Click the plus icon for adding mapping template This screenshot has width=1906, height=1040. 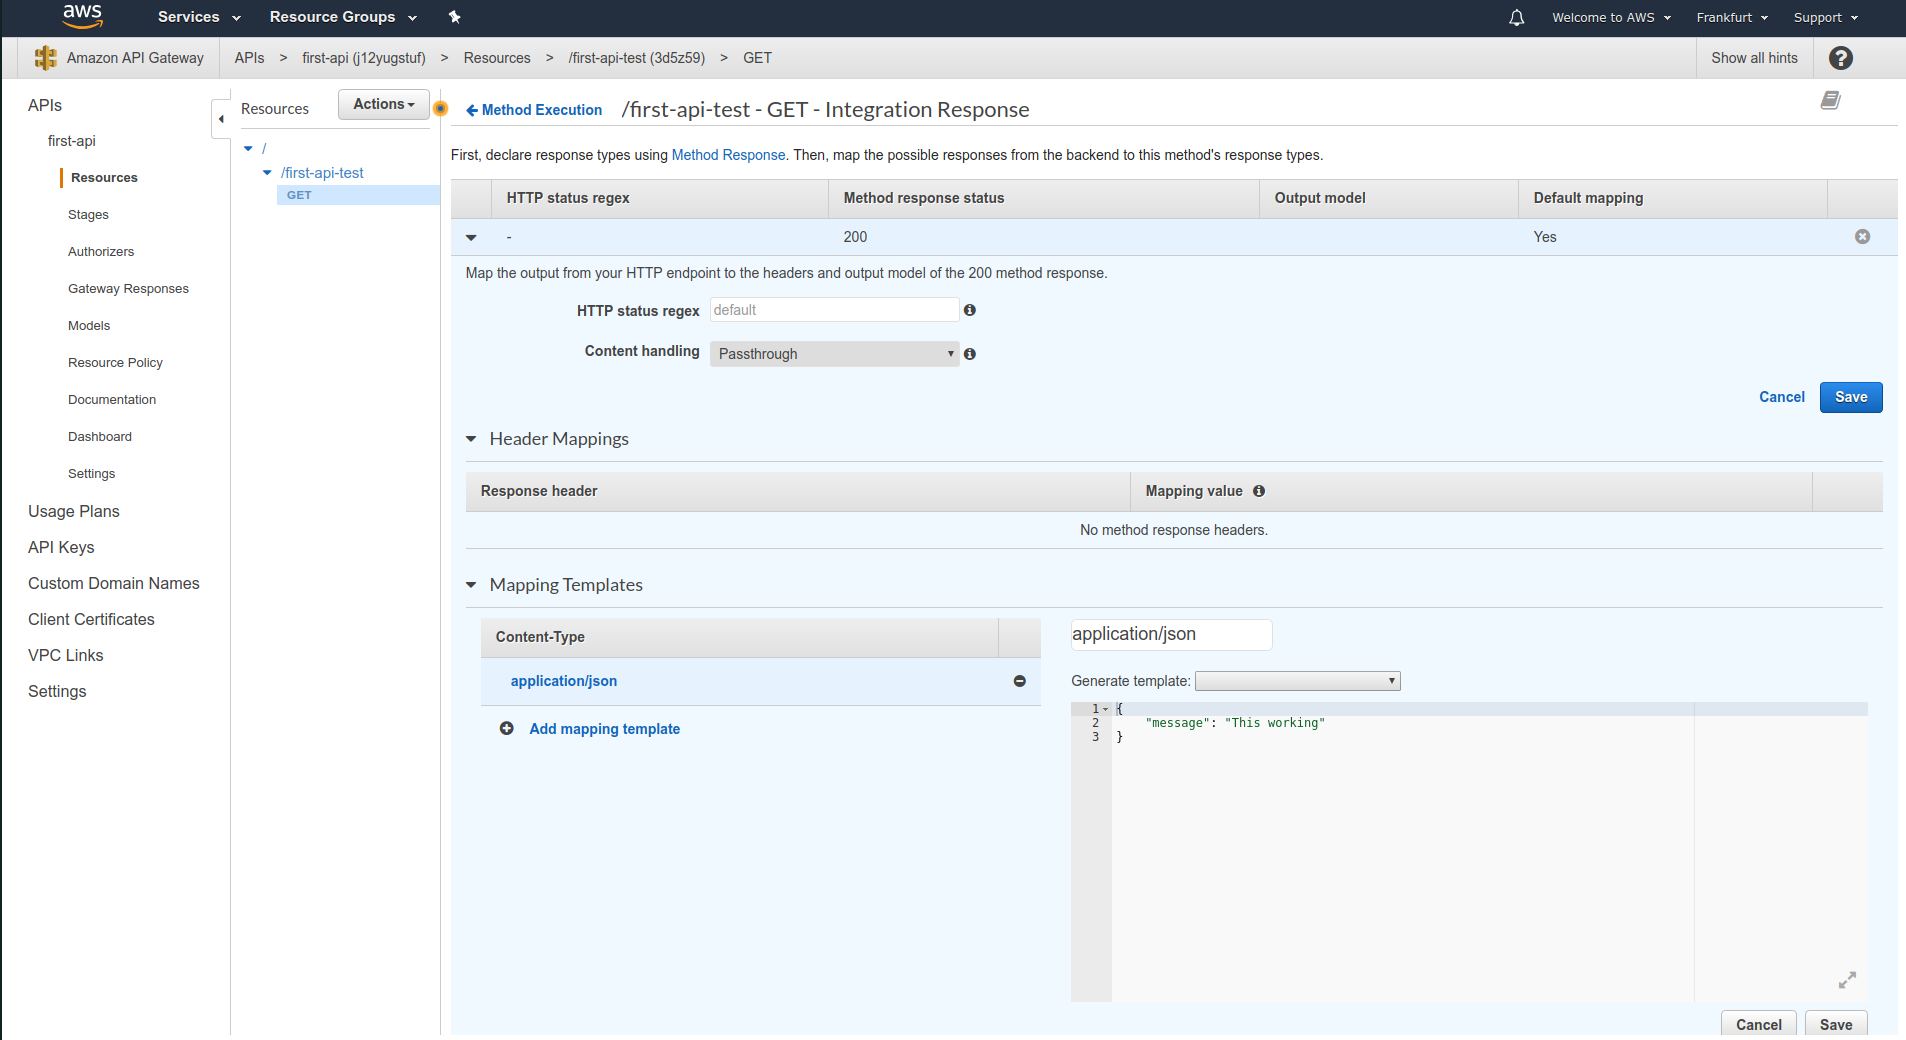coord(507,729)
